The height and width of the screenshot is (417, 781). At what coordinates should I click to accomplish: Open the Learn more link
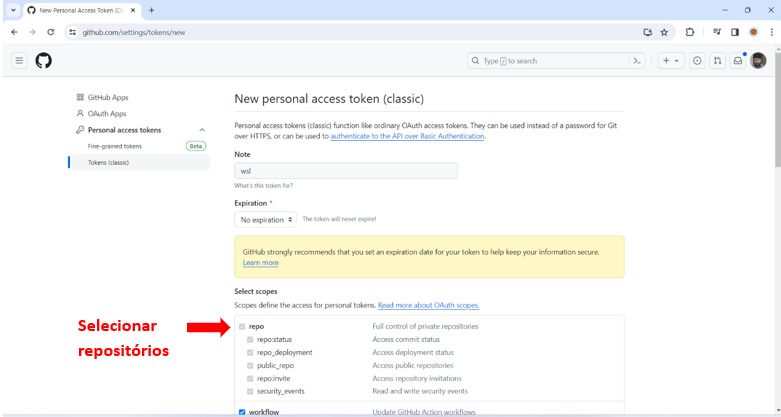(x=260, y=263)
